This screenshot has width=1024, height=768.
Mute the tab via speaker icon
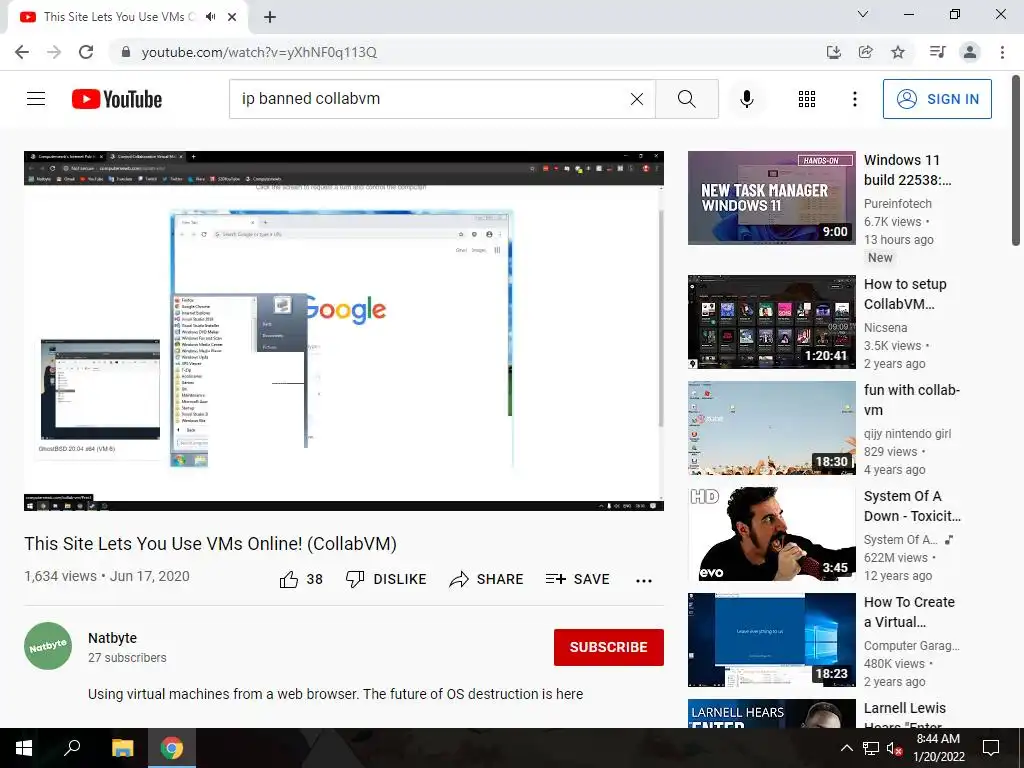210,17
